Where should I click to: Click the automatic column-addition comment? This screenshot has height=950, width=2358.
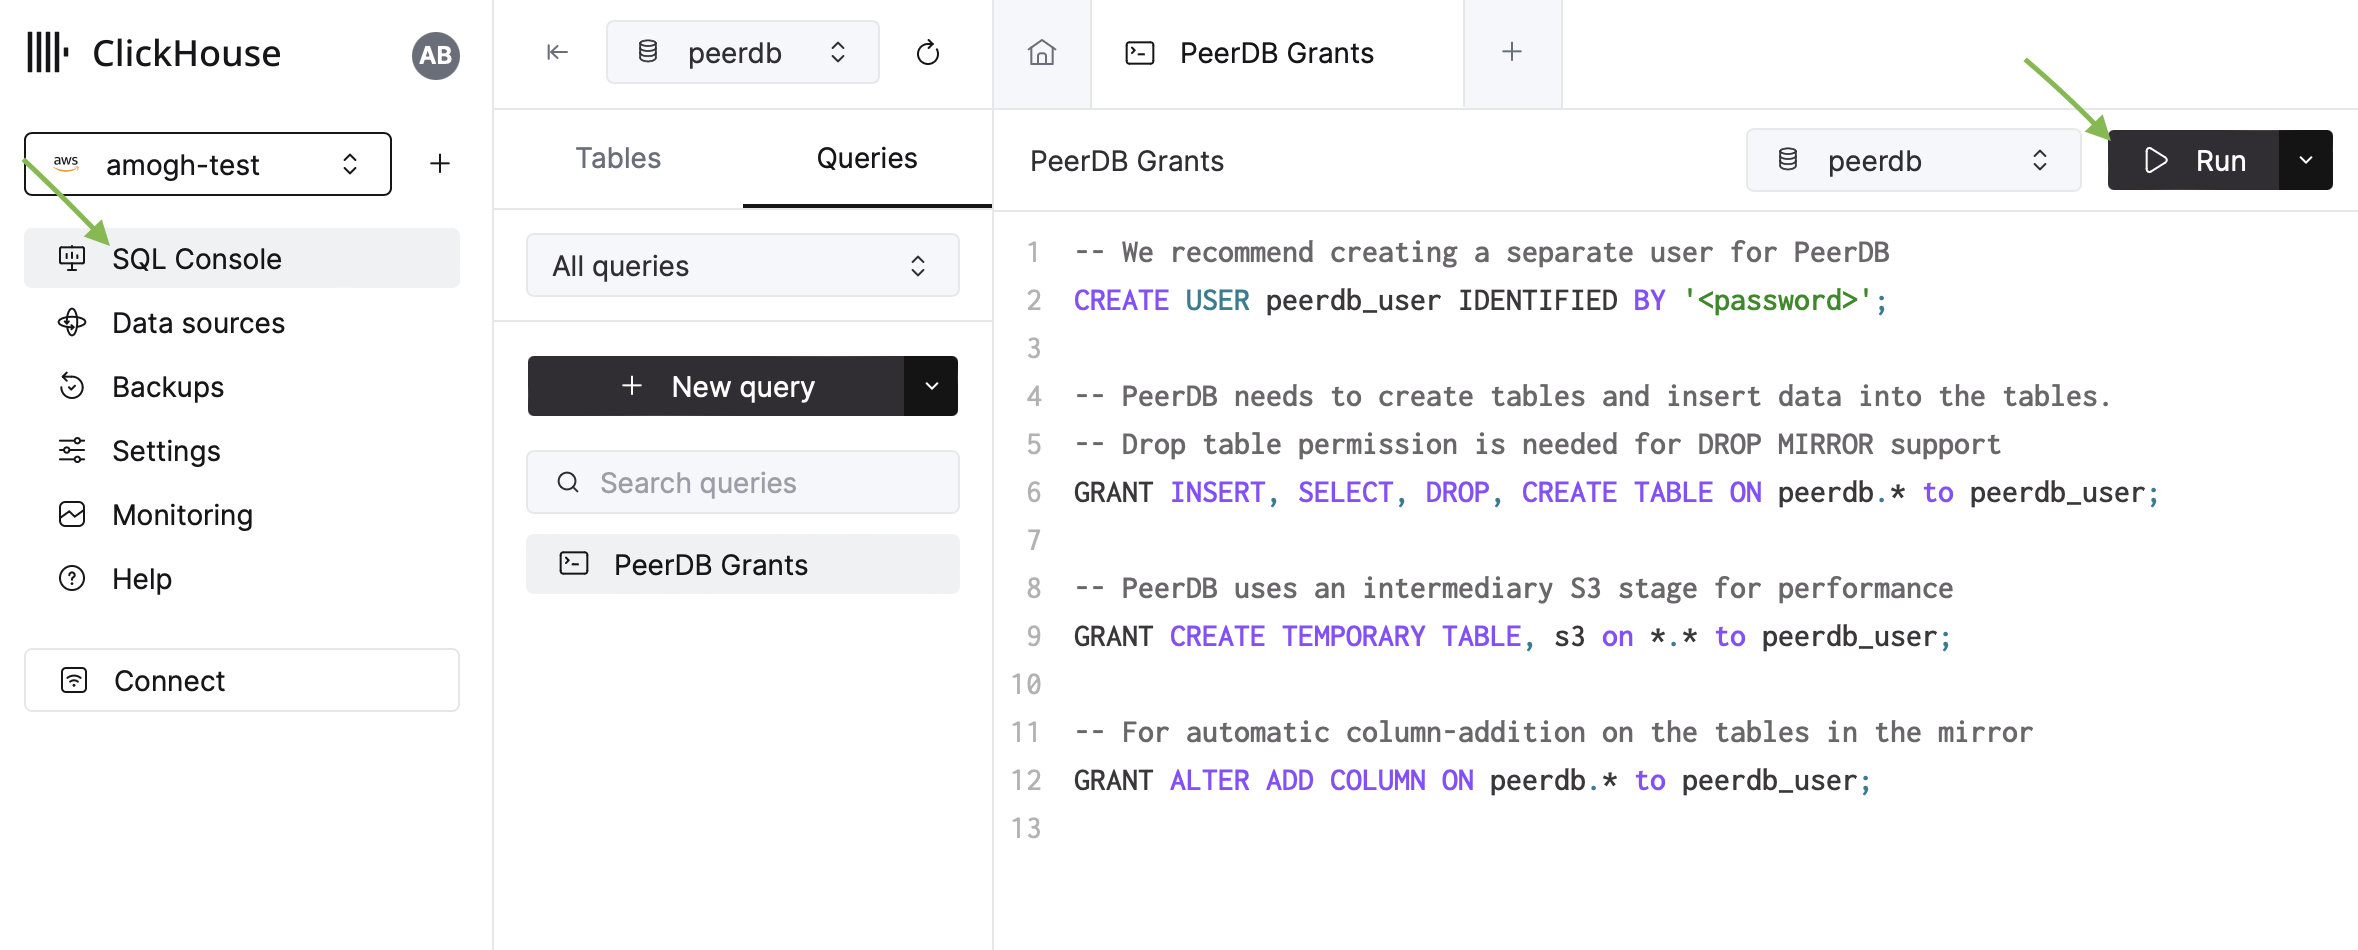1554,732
